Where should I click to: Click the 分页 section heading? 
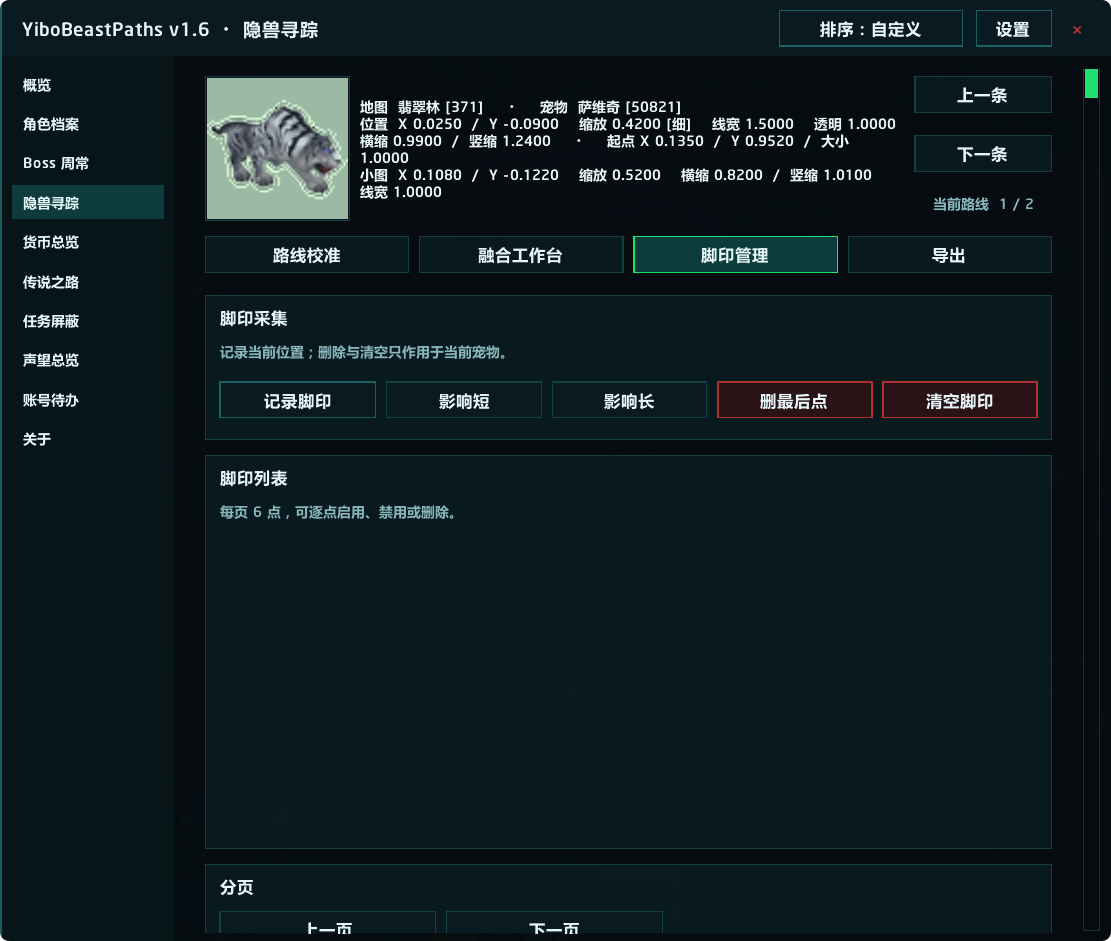click(237, 887)
